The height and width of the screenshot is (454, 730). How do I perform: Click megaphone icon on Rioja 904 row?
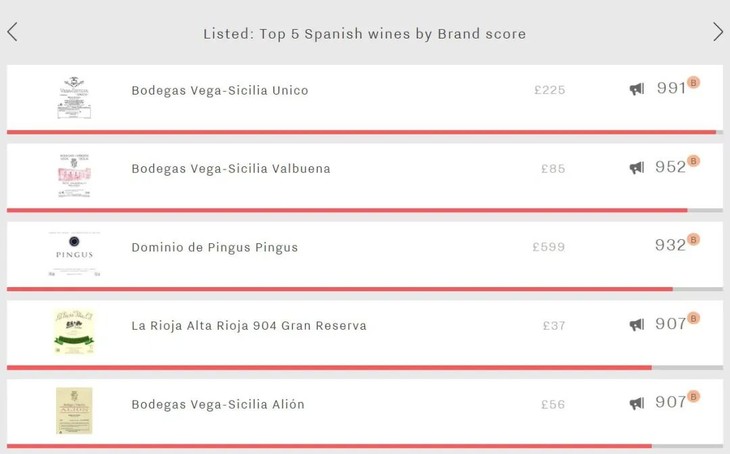637,325
